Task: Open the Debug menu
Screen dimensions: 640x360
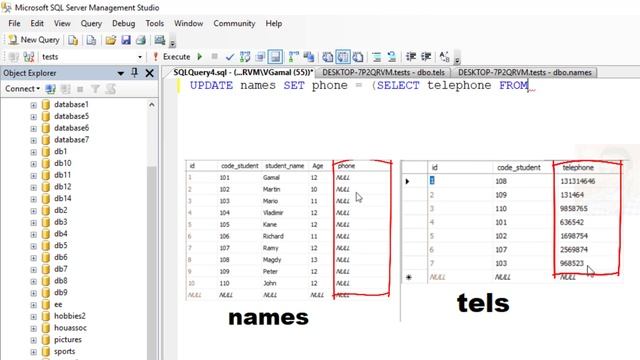Action: (123, 23)
